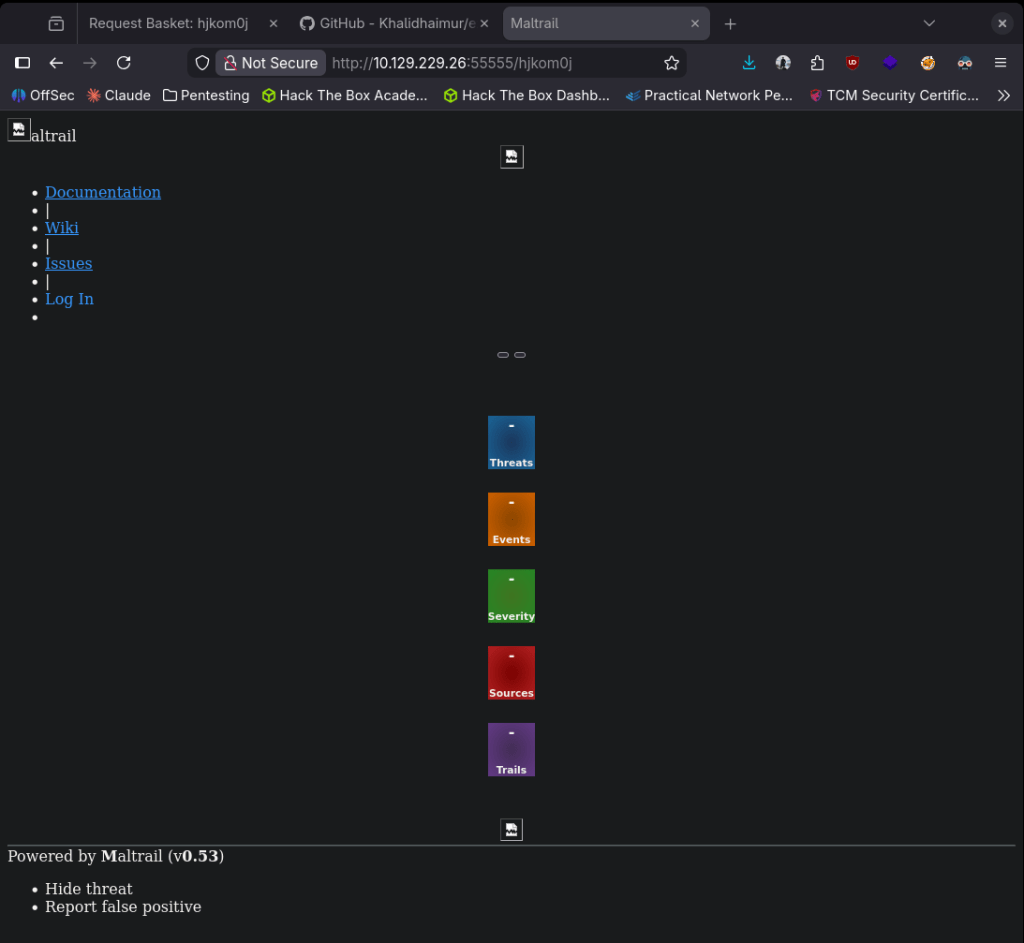Open the Documentation link
This screenshot has width=1024, height=943.
click(x=103, y=192)
